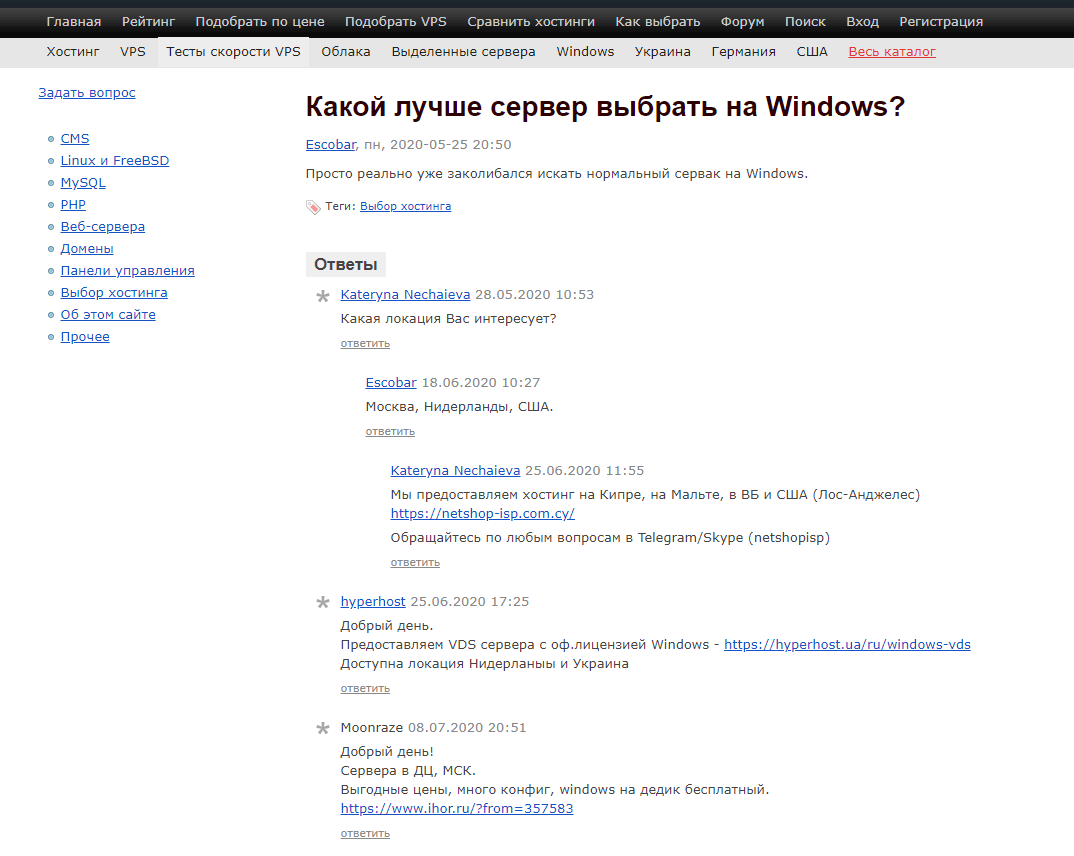This screenshot has width=1074, height=856.
Task: Select the Linux и FreeBSD category
Action: 115,161
